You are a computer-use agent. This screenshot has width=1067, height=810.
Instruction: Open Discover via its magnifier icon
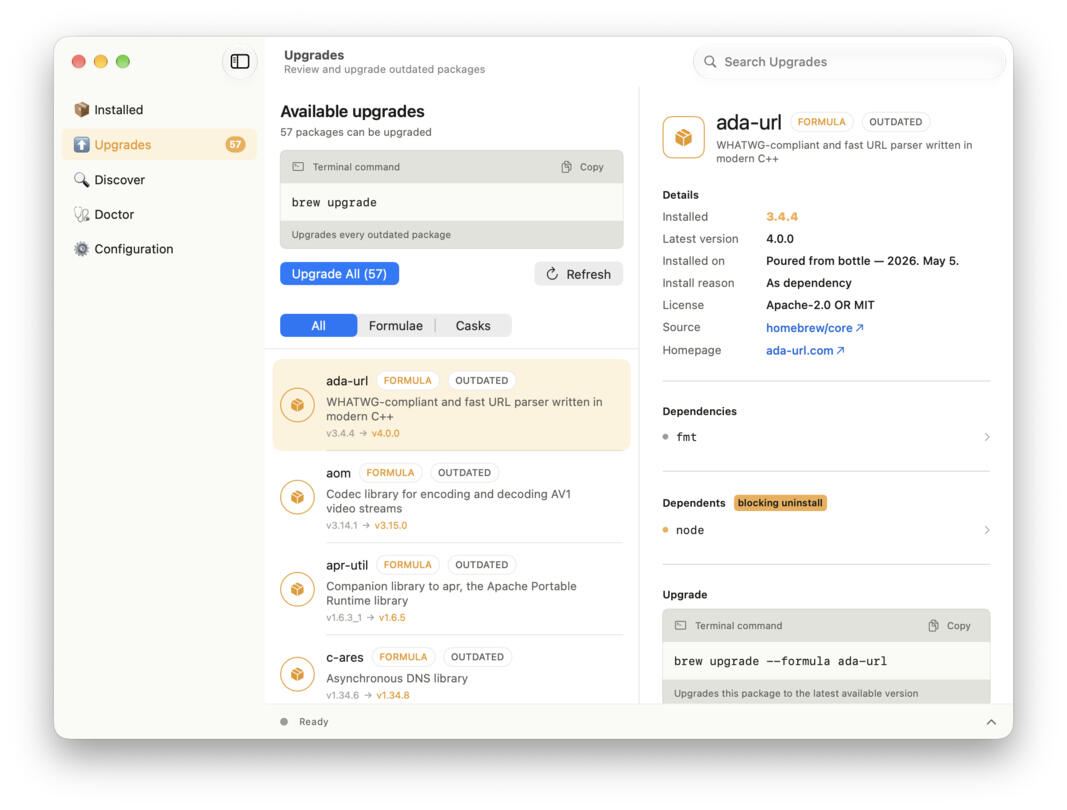(x=82, y=180)
